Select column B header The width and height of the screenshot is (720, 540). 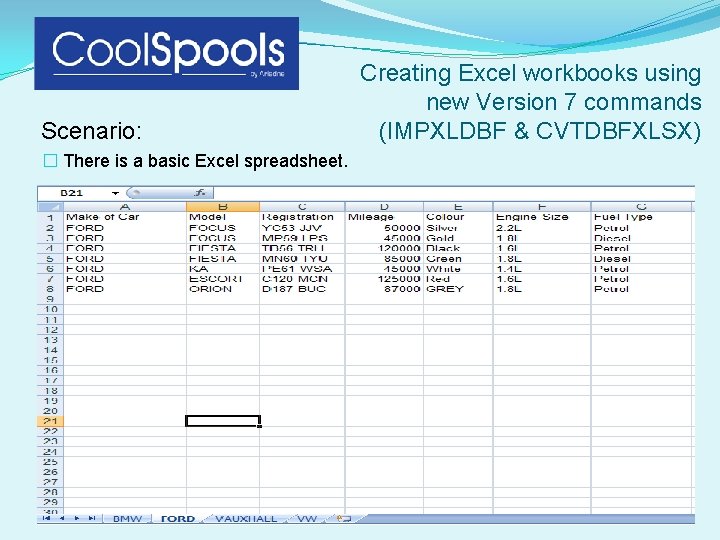(223, 207)
